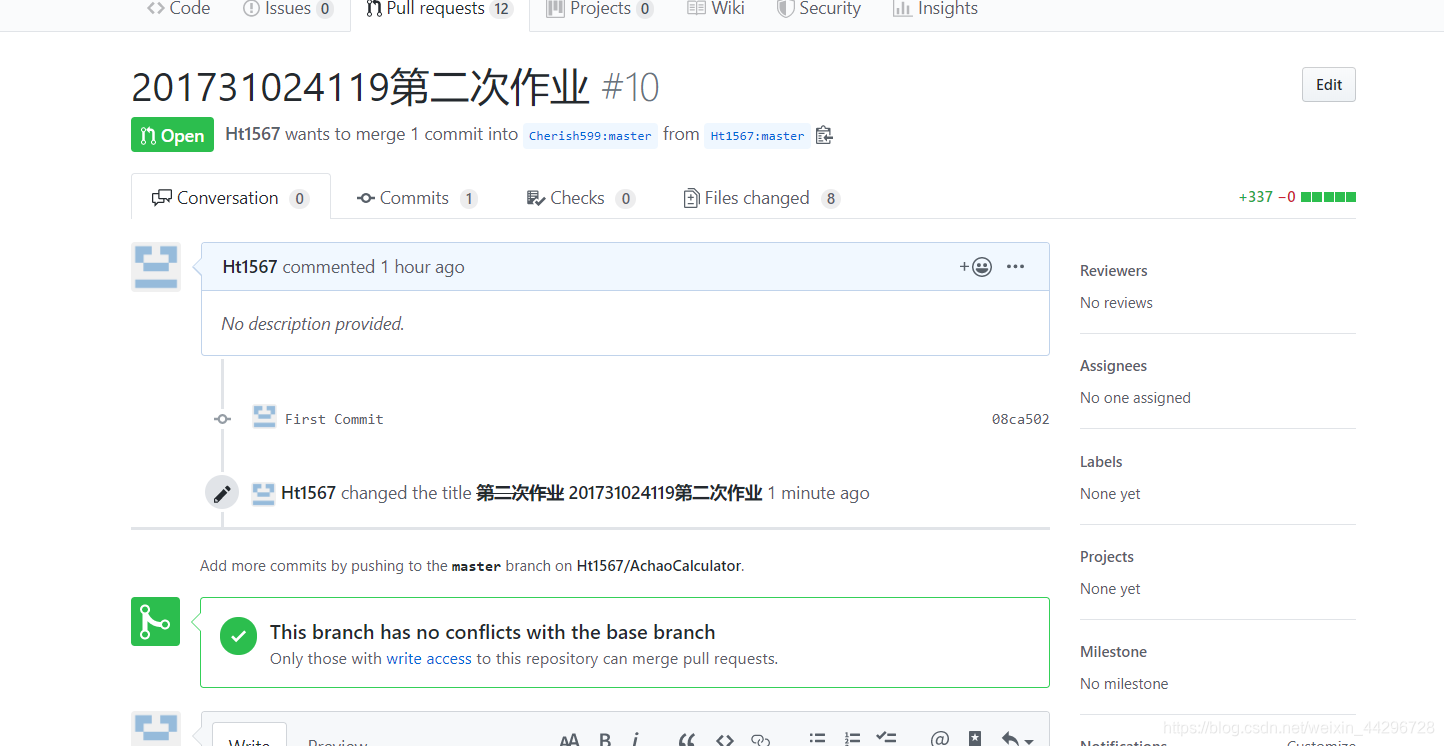Insert a blockquote in the comment editor

(x=687, y=738)
